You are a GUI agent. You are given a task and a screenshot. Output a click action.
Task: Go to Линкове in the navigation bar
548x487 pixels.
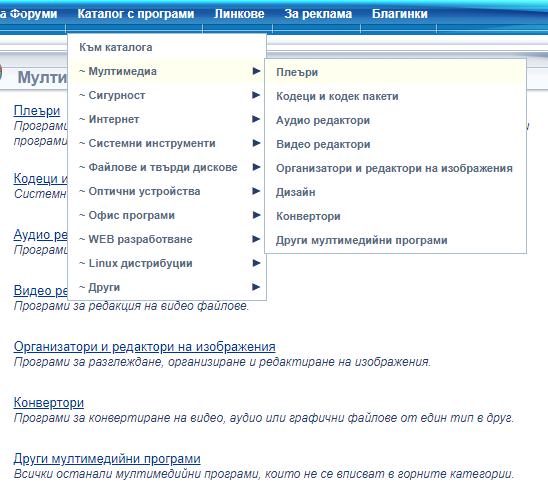(x=239, y=14)
